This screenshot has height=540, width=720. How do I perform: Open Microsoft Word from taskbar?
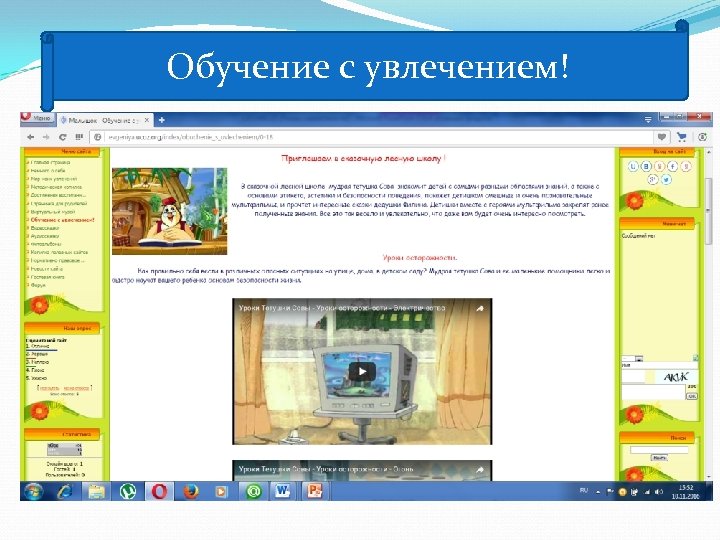(284, 491)
